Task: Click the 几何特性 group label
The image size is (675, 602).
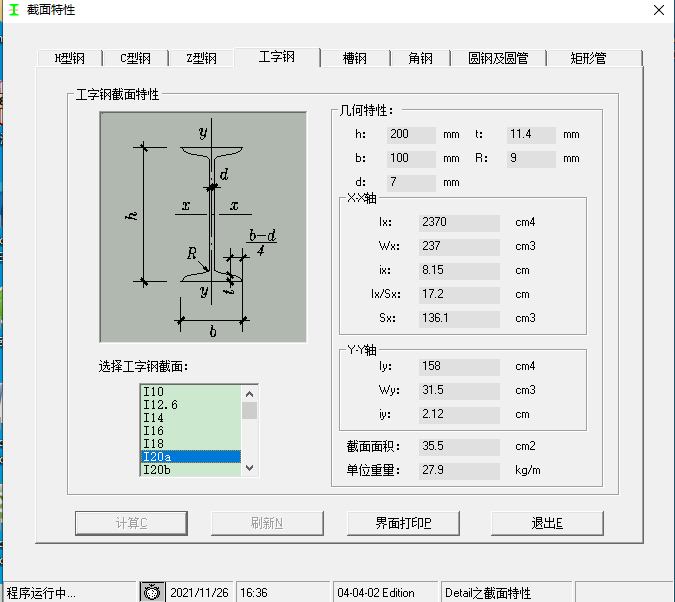Action: point(366,111)
